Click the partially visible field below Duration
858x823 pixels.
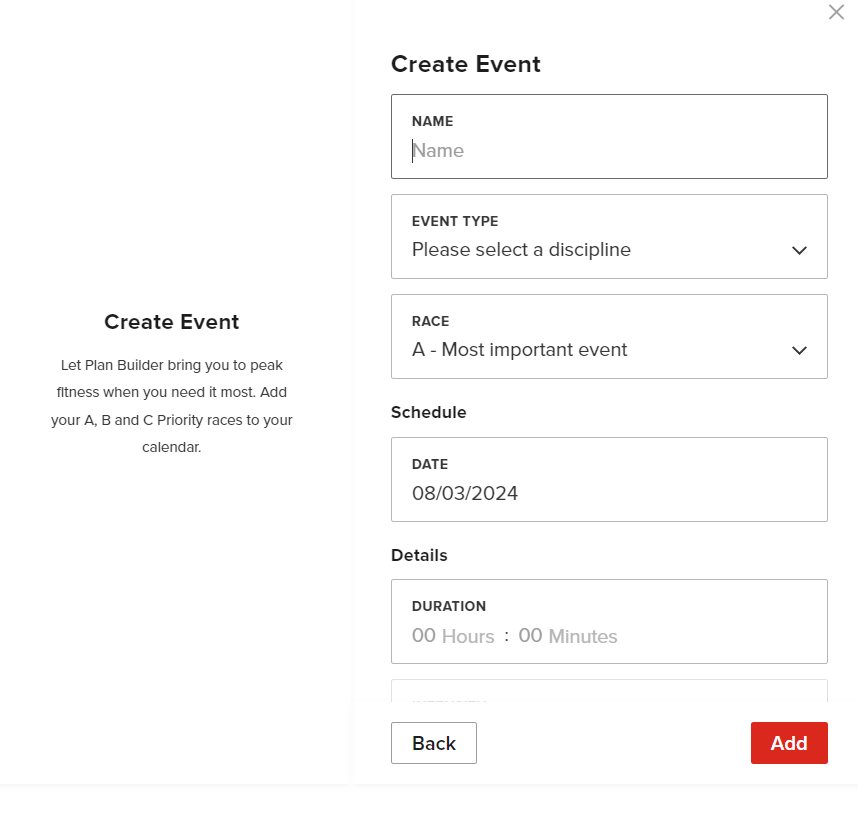point(608,691)
